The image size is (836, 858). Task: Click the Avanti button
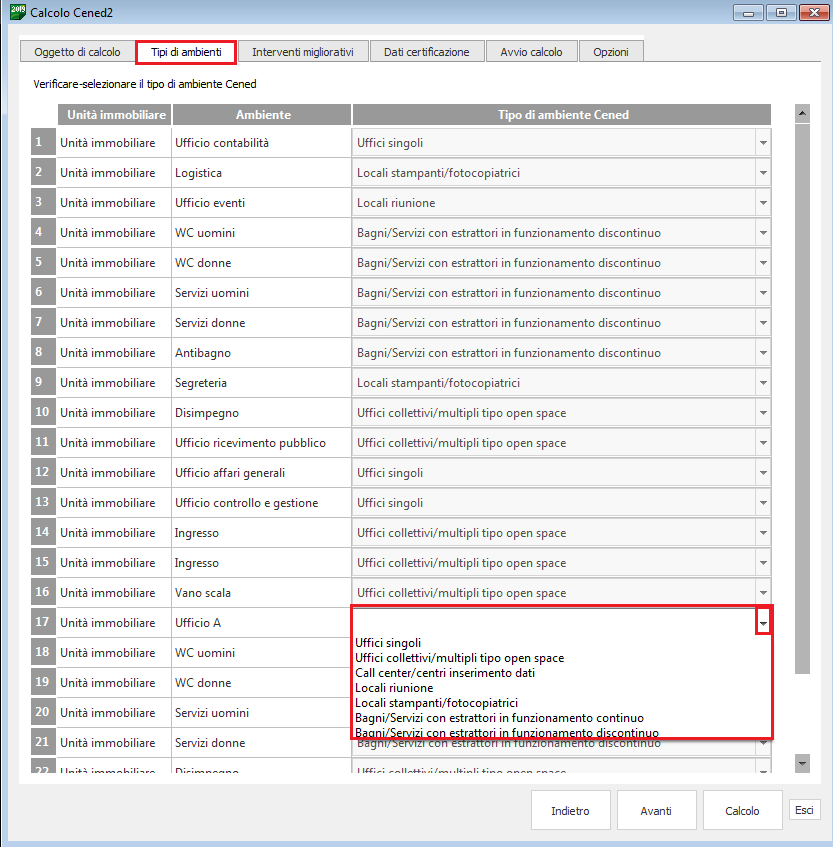[656, 811]
